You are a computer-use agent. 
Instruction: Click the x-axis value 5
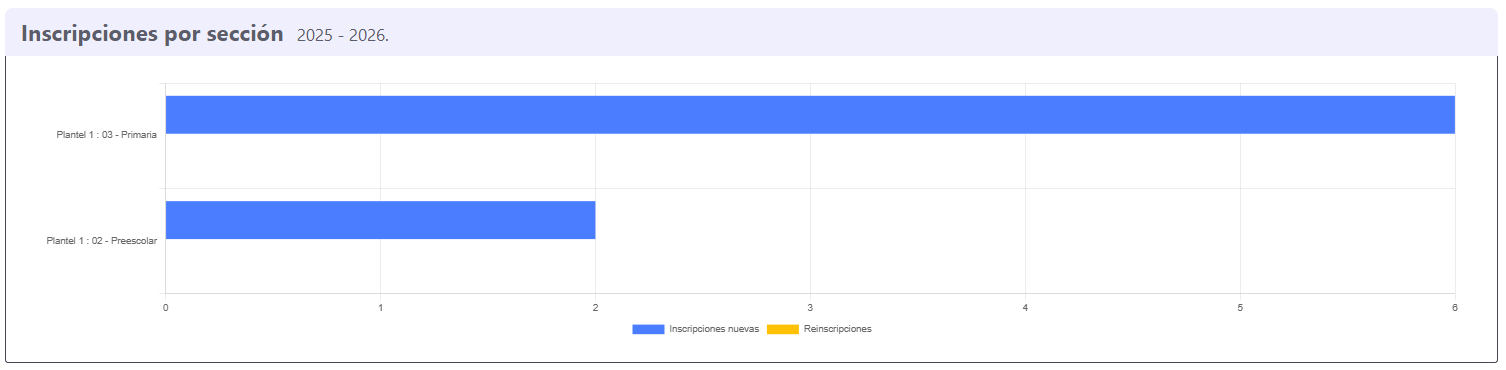pyautogui.click(x=1240, y=307)
